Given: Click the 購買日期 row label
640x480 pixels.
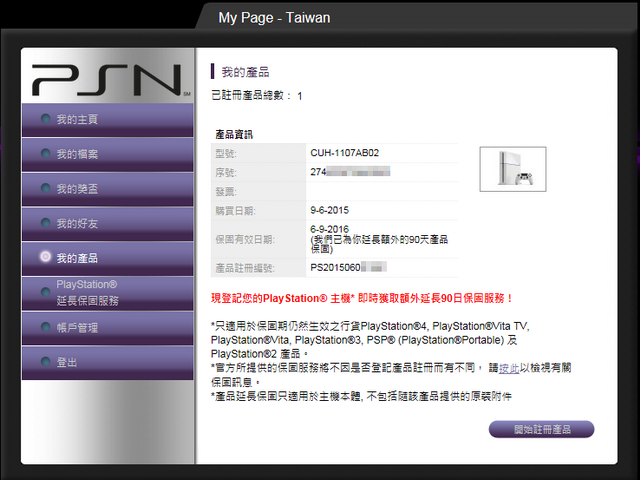Looking at the screenshot, I should tap(236, 211).
